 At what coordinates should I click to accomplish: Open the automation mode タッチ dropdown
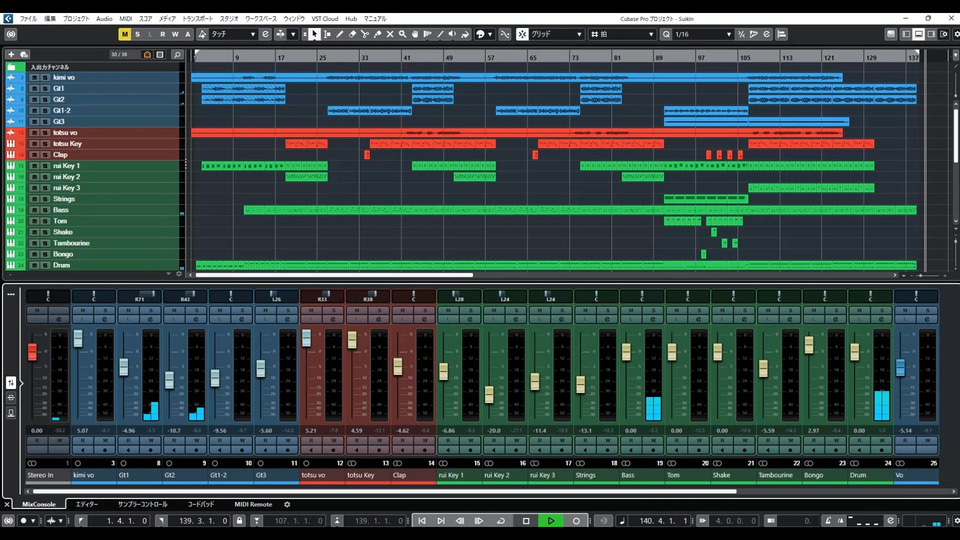click(x=232, y=34)
